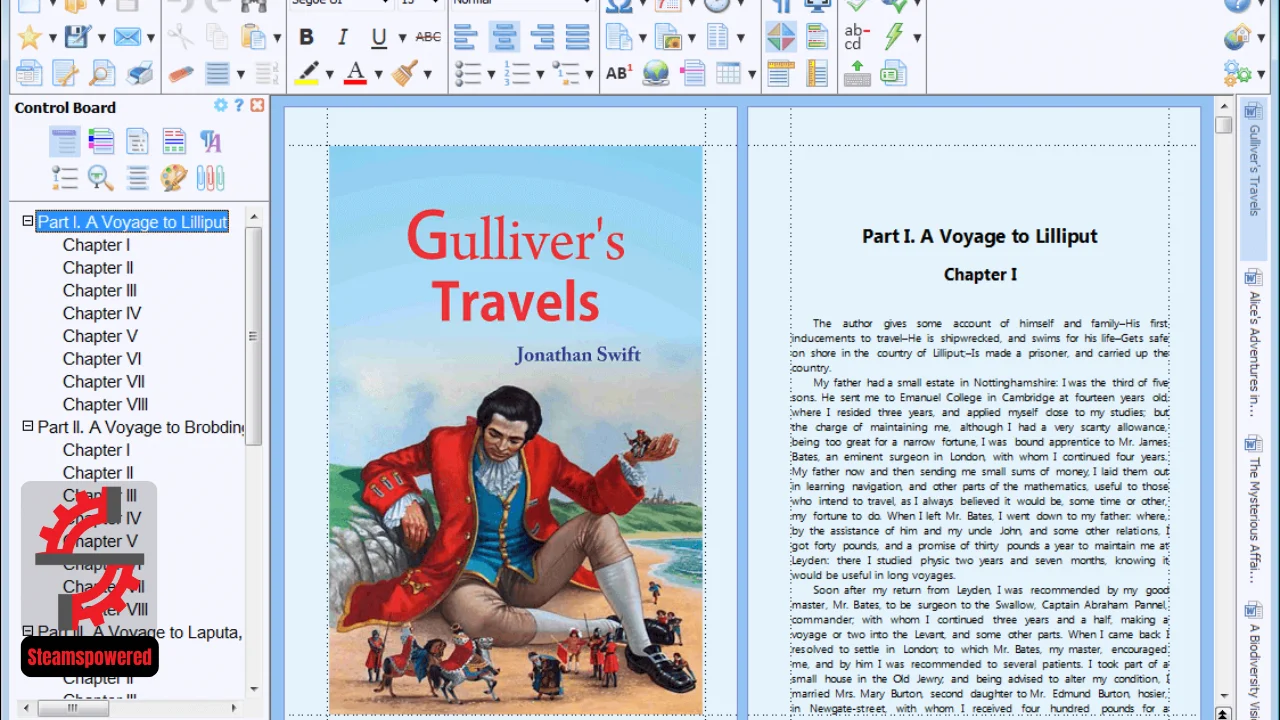Justify the paragraph text
This screenshot has height=720, width=1280.
[x=578, y=38]
